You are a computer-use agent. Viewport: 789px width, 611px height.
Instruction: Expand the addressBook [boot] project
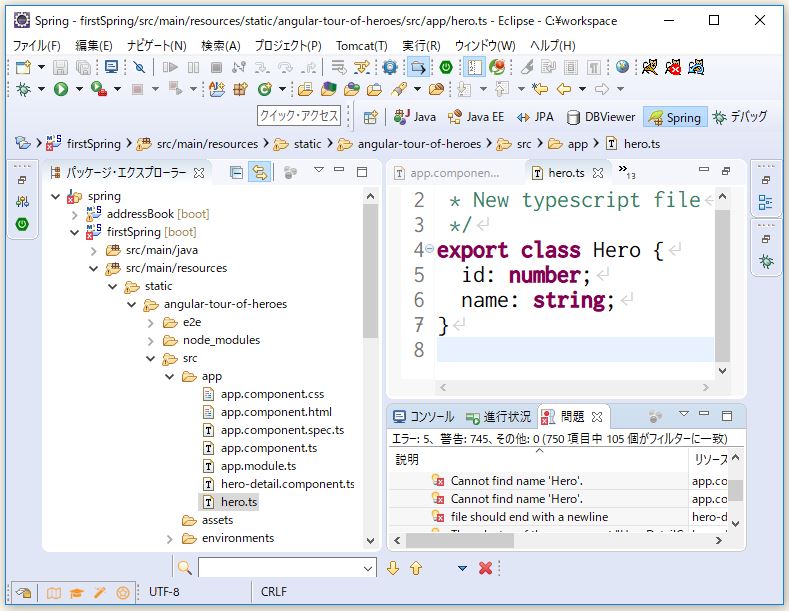75,214
